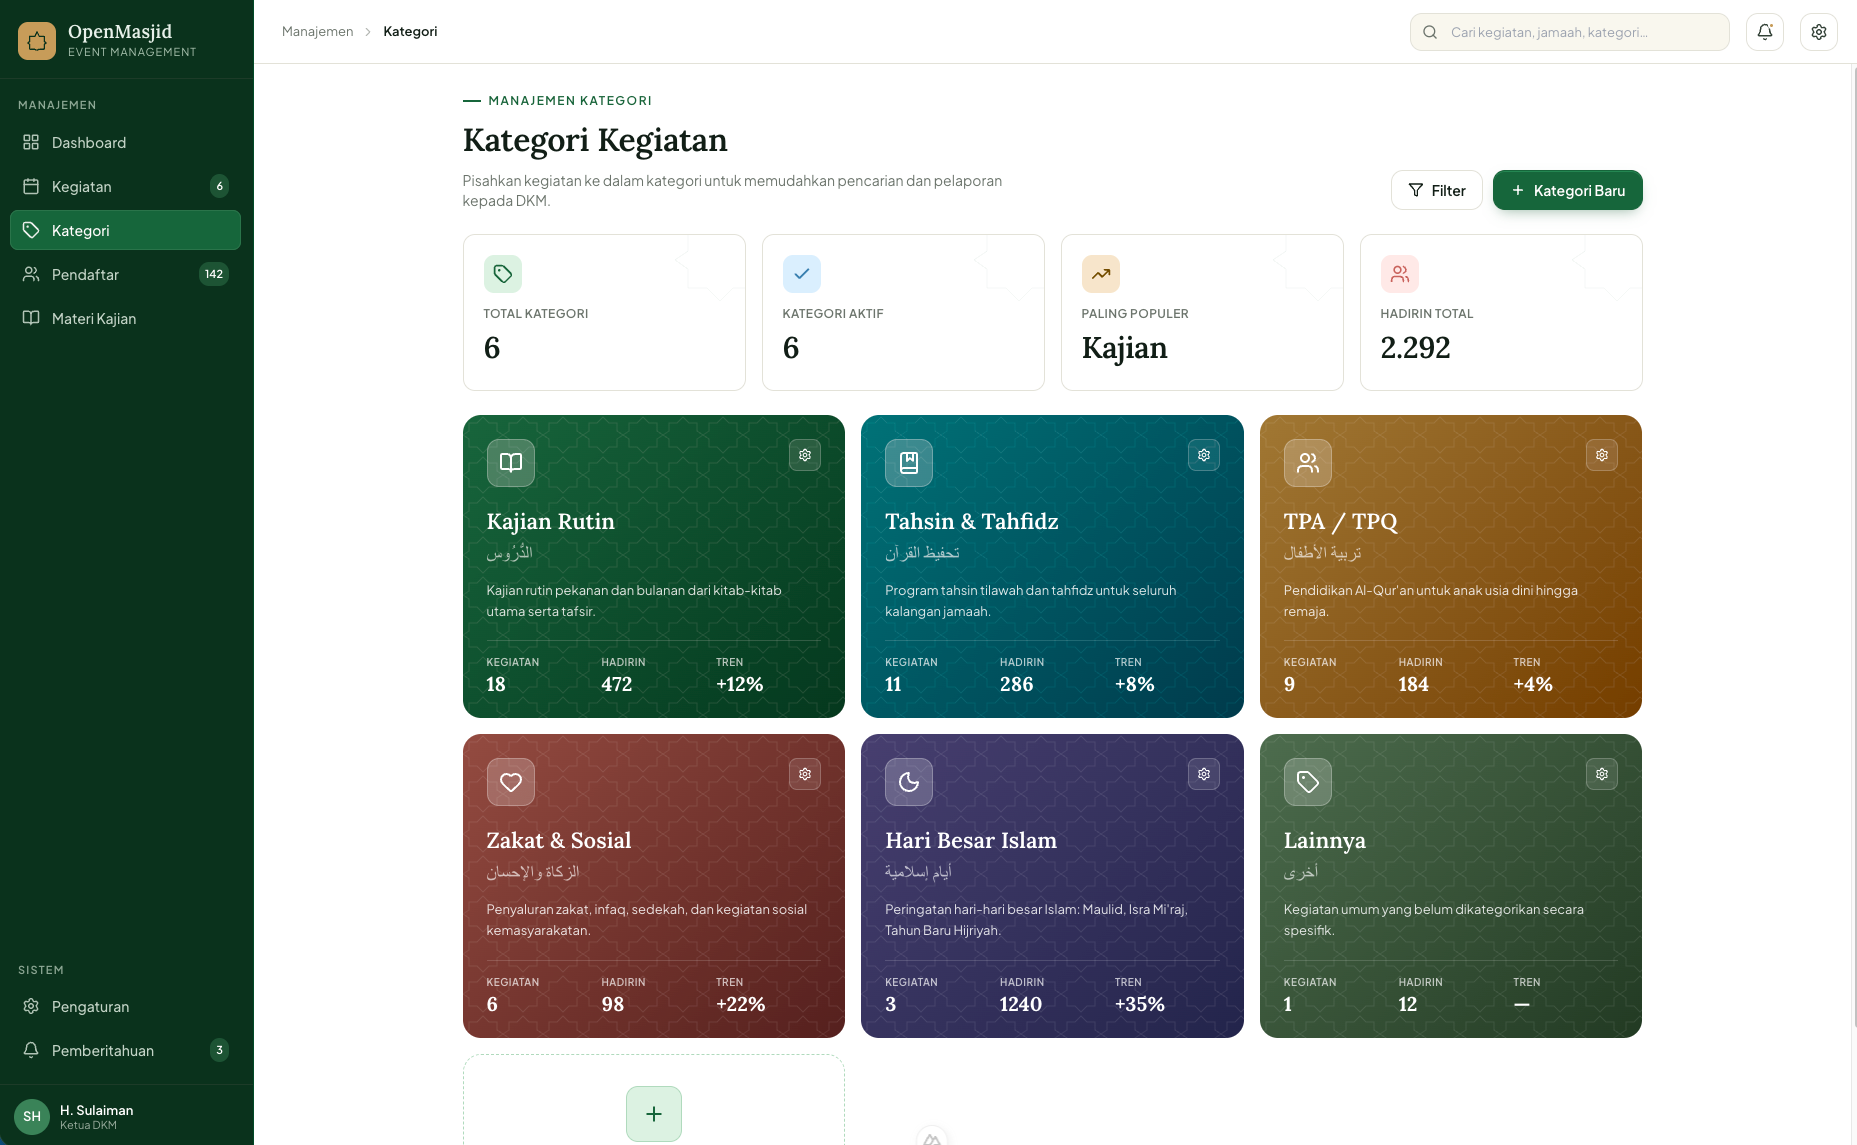Click the Hari Besar Islam card title

[x=970, y=840]
